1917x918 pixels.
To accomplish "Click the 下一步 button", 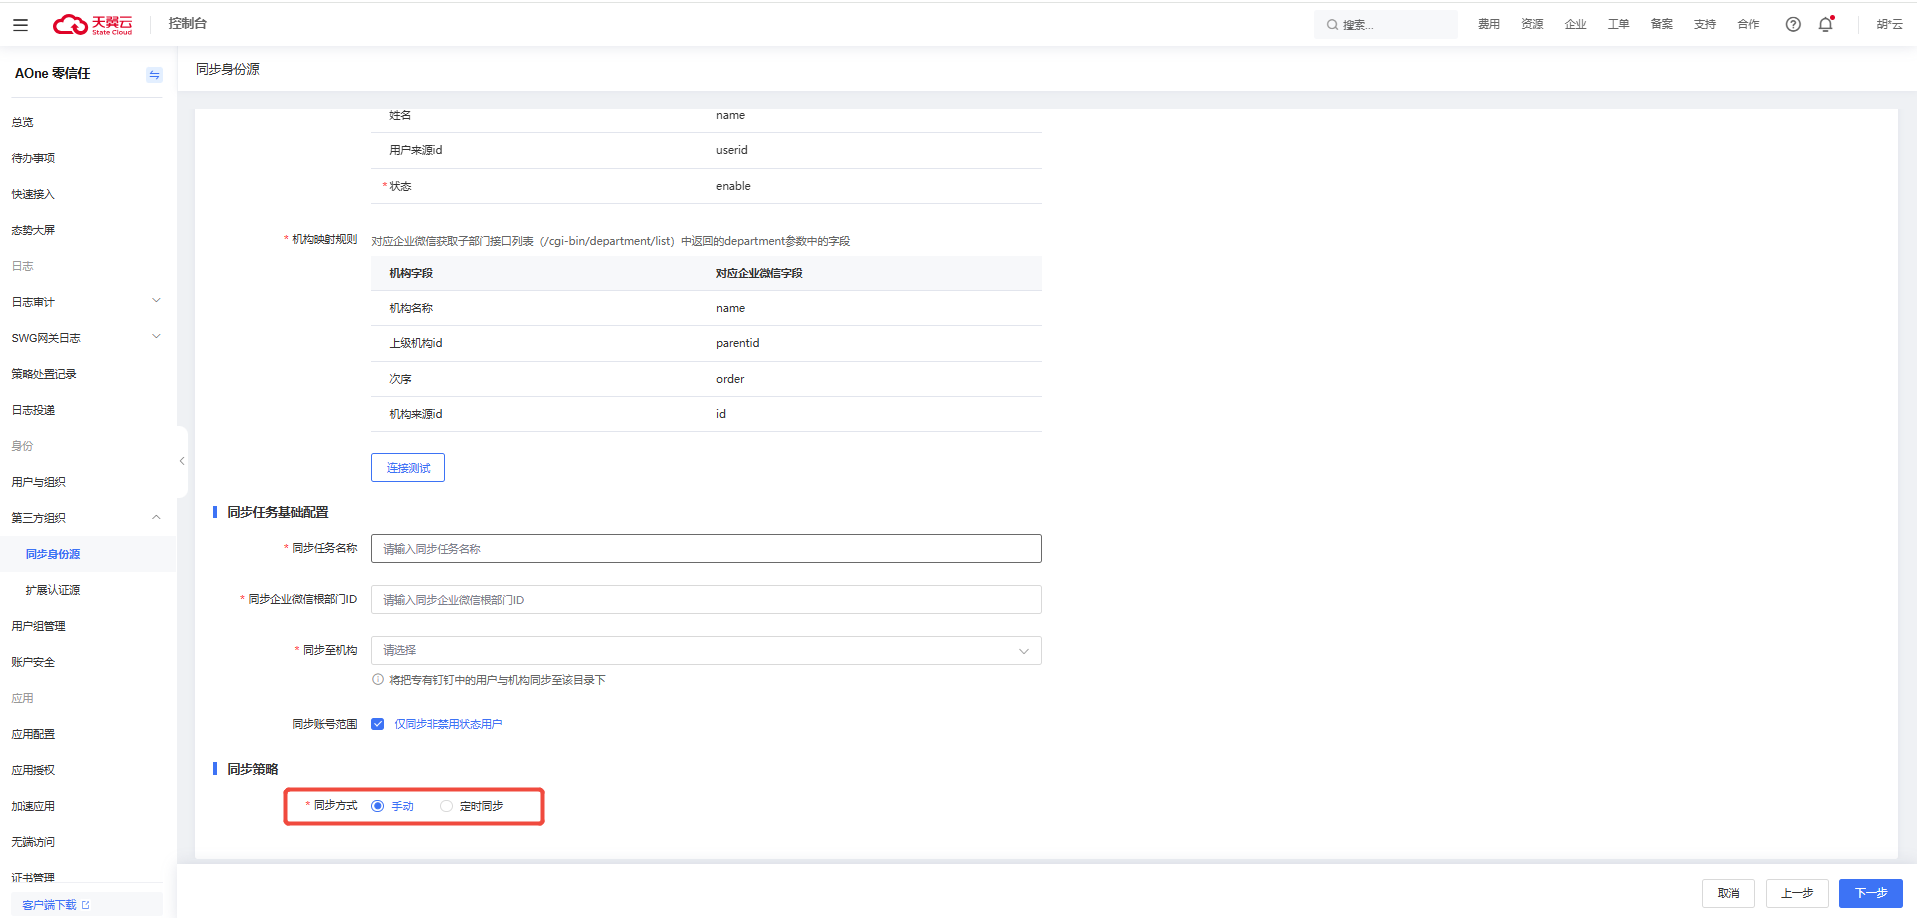I will [x=1870, y=893].
